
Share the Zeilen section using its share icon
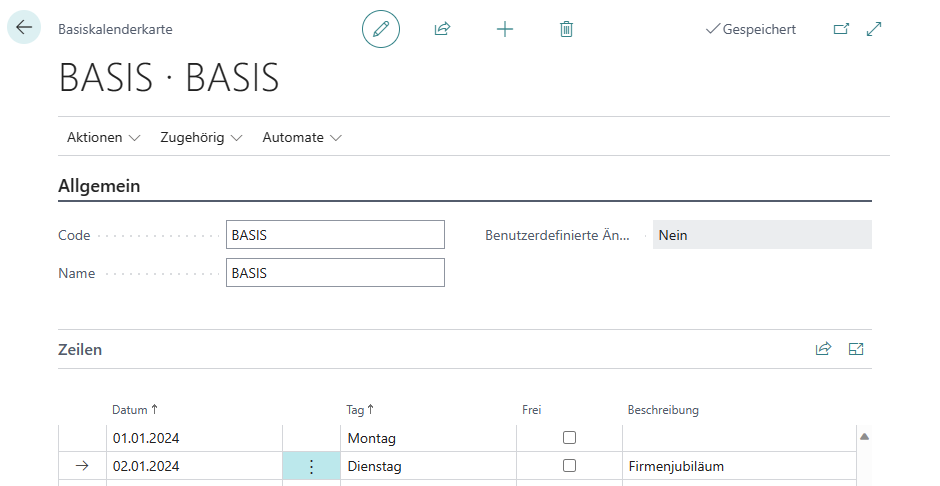[x=823, y=349]
